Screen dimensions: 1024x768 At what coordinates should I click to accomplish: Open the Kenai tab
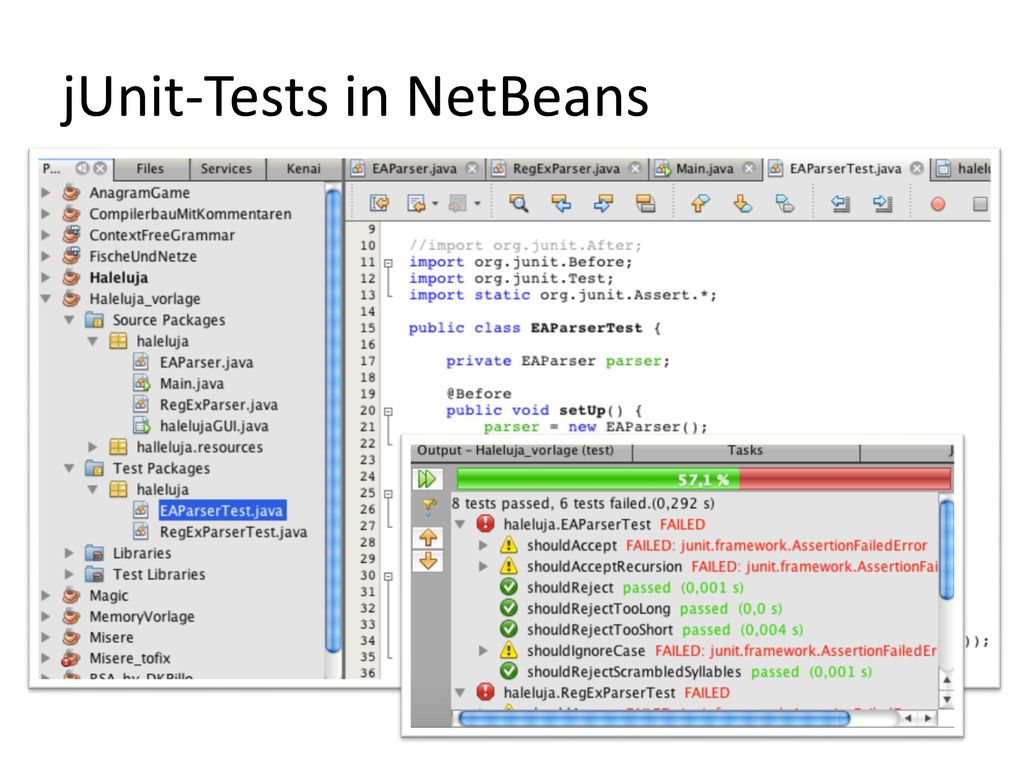click(x=304, y=168)
